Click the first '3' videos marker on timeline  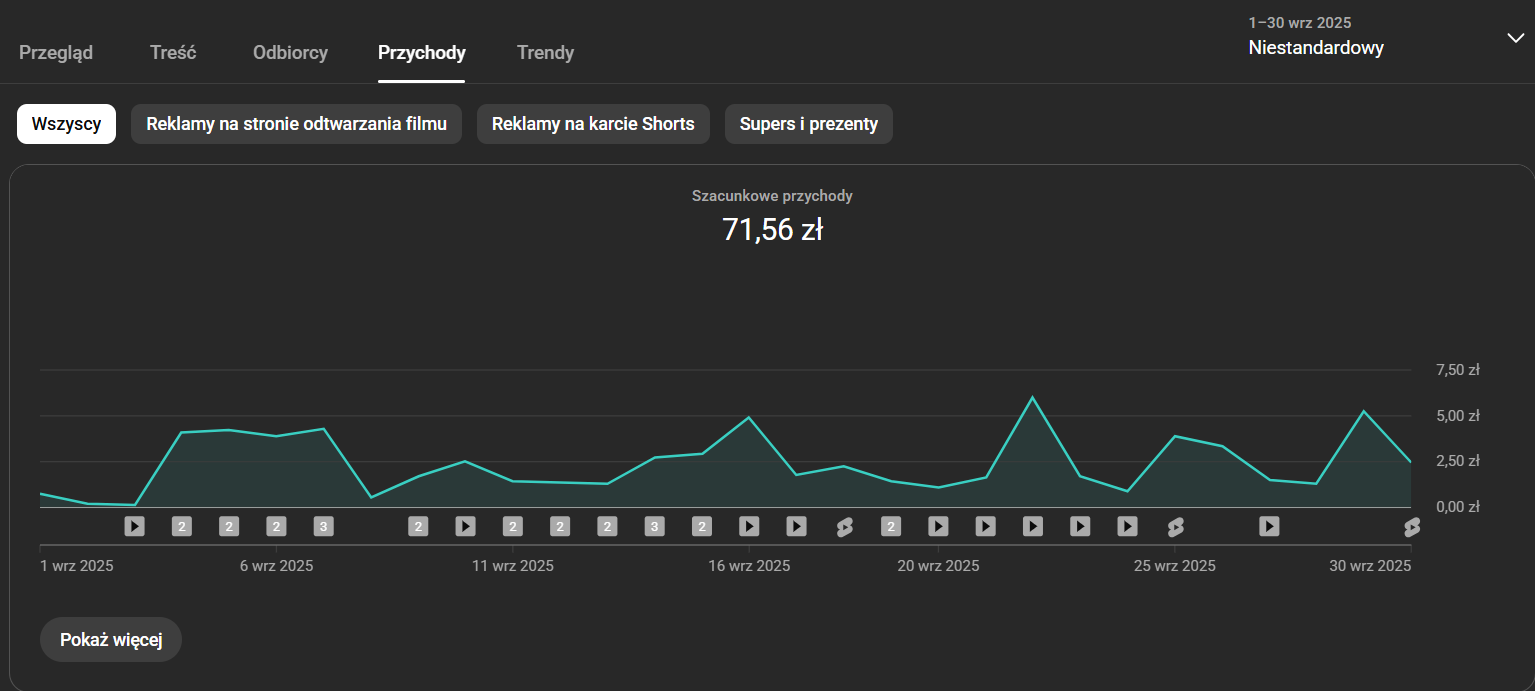[323, 526]
